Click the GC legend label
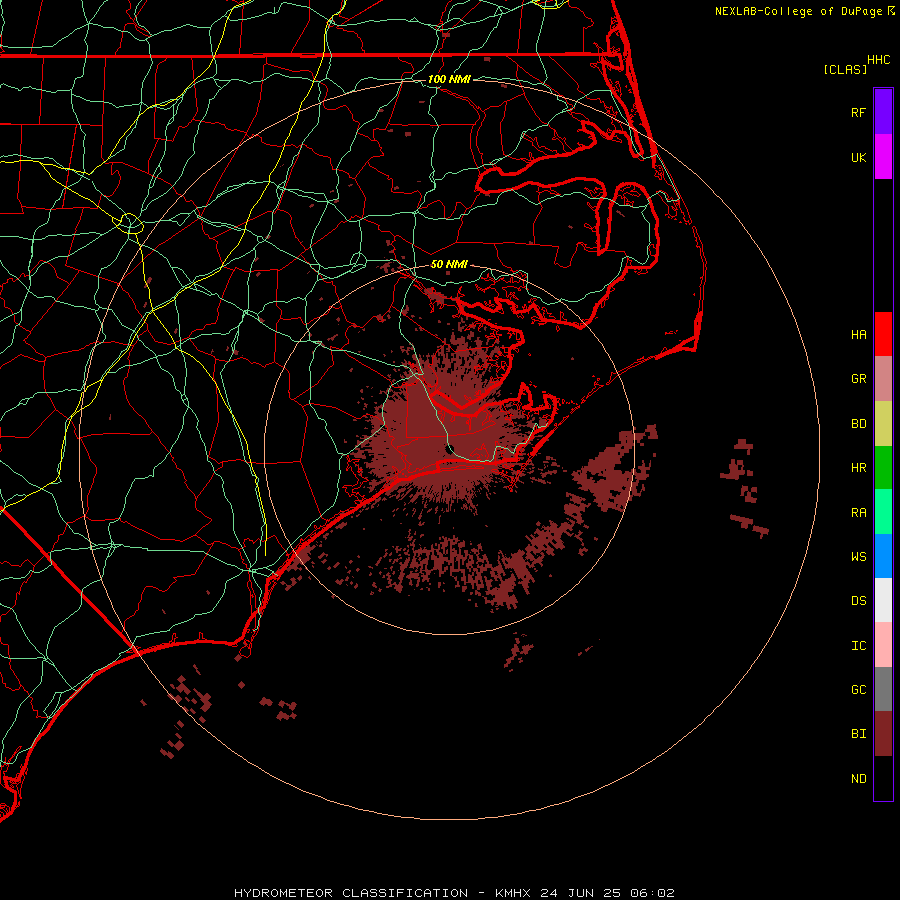 pyautogui.click(x=858, y=690)
